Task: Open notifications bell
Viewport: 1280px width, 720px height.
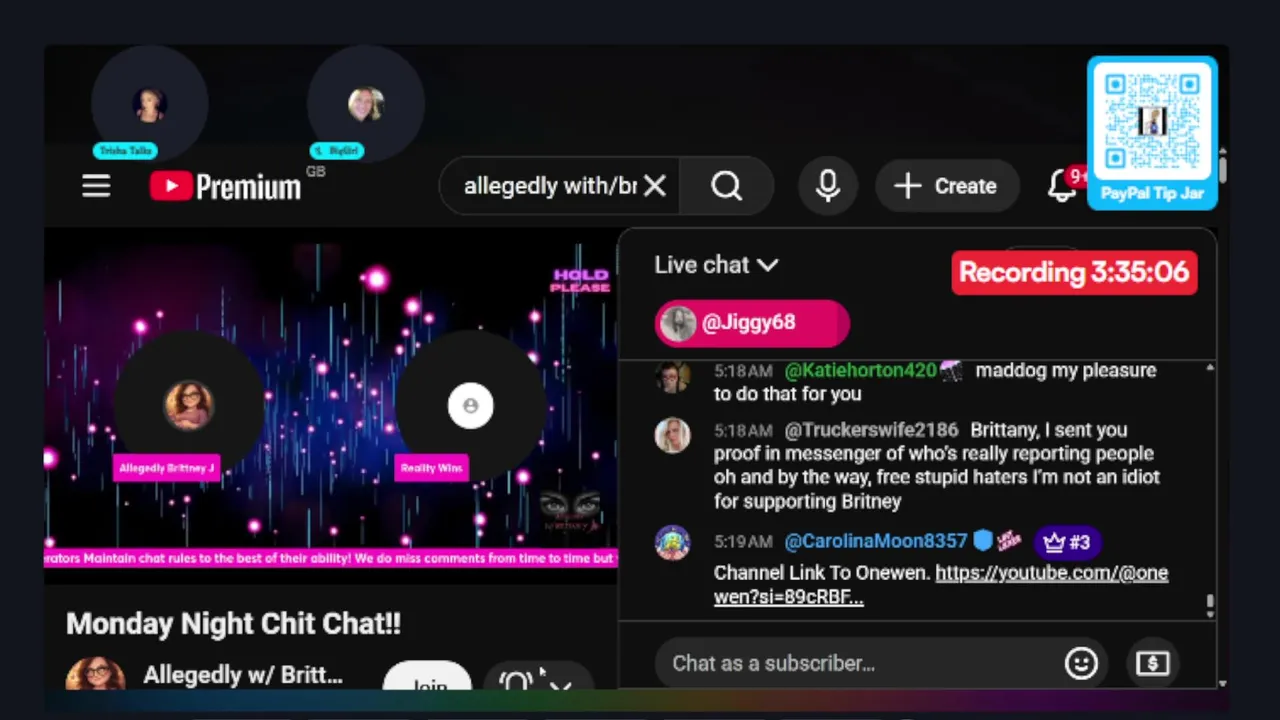Action: [1063, 186]
